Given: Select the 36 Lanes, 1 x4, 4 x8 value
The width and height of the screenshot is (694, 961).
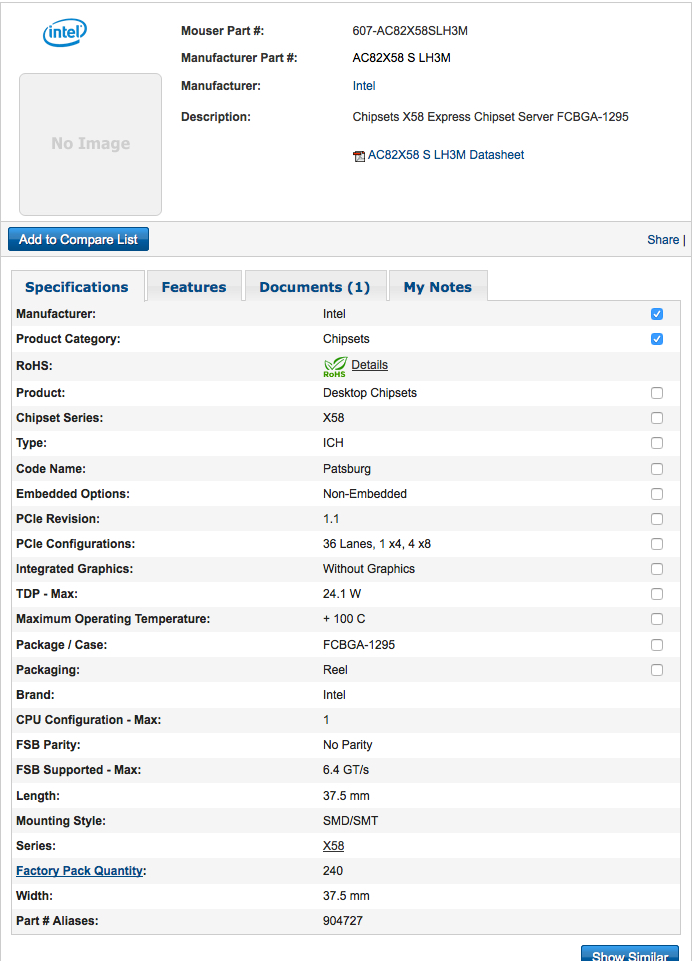Looking at the screenshot, I should click(x=377, y=544).
